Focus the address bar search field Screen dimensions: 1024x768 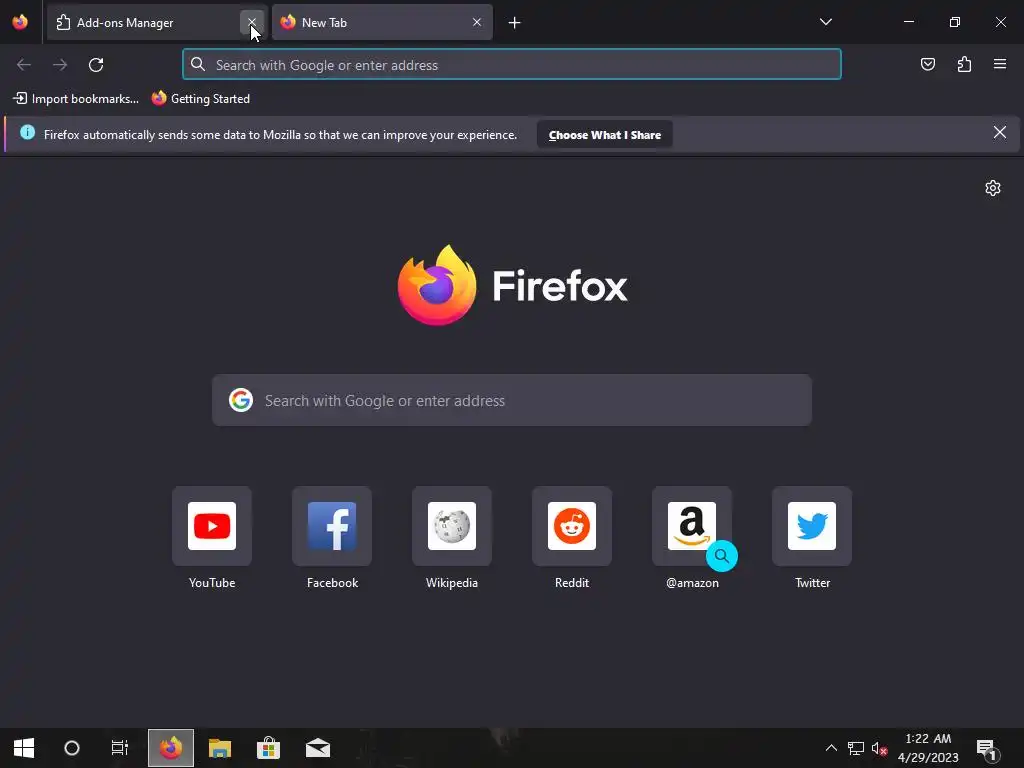(x=512, y=65)
